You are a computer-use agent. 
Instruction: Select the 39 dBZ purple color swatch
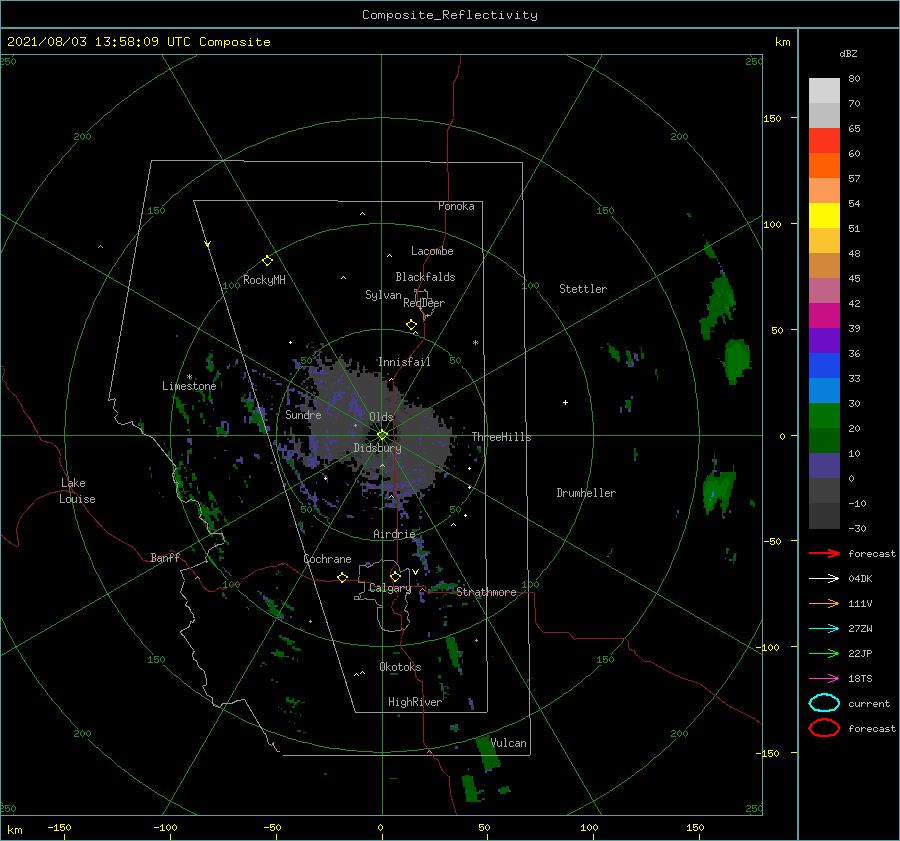point(824,340)
